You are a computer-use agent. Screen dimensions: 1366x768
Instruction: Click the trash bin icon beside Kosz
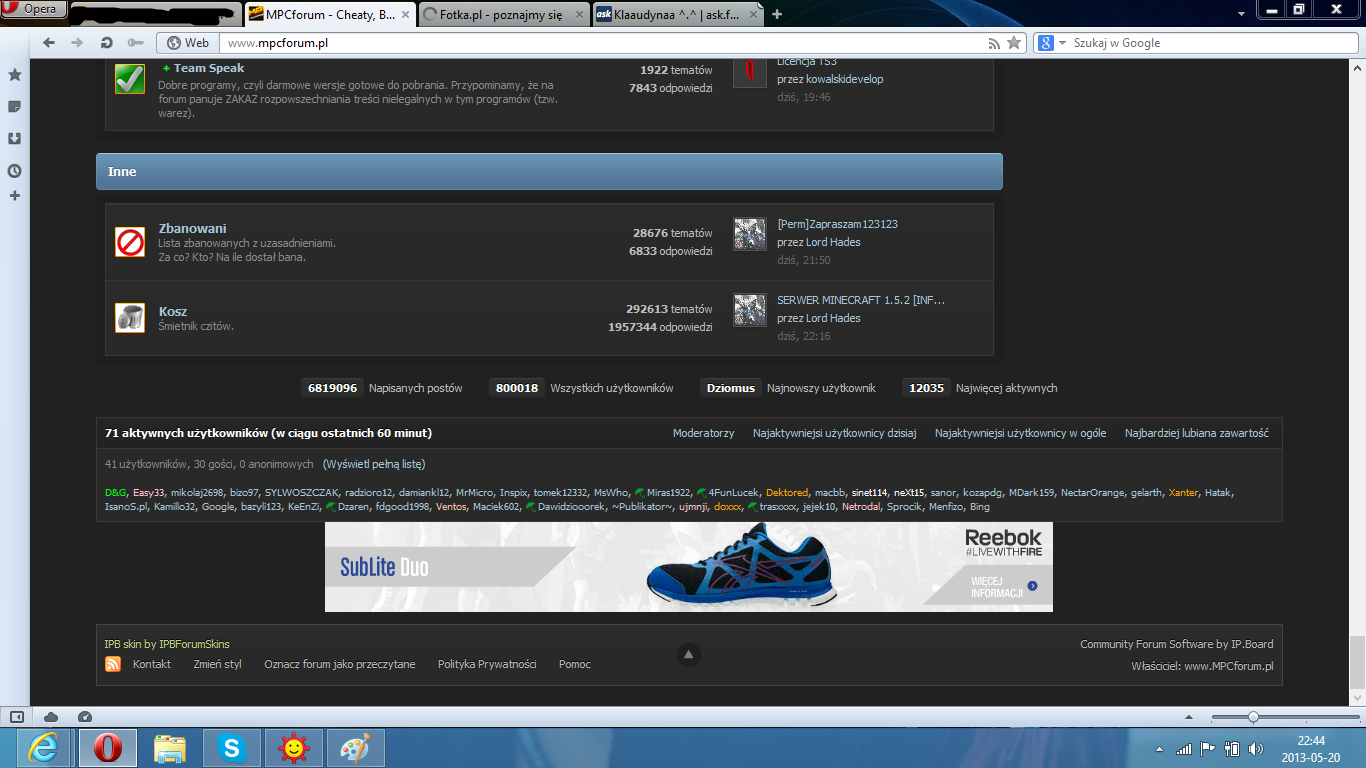click(x=130, y=318)
